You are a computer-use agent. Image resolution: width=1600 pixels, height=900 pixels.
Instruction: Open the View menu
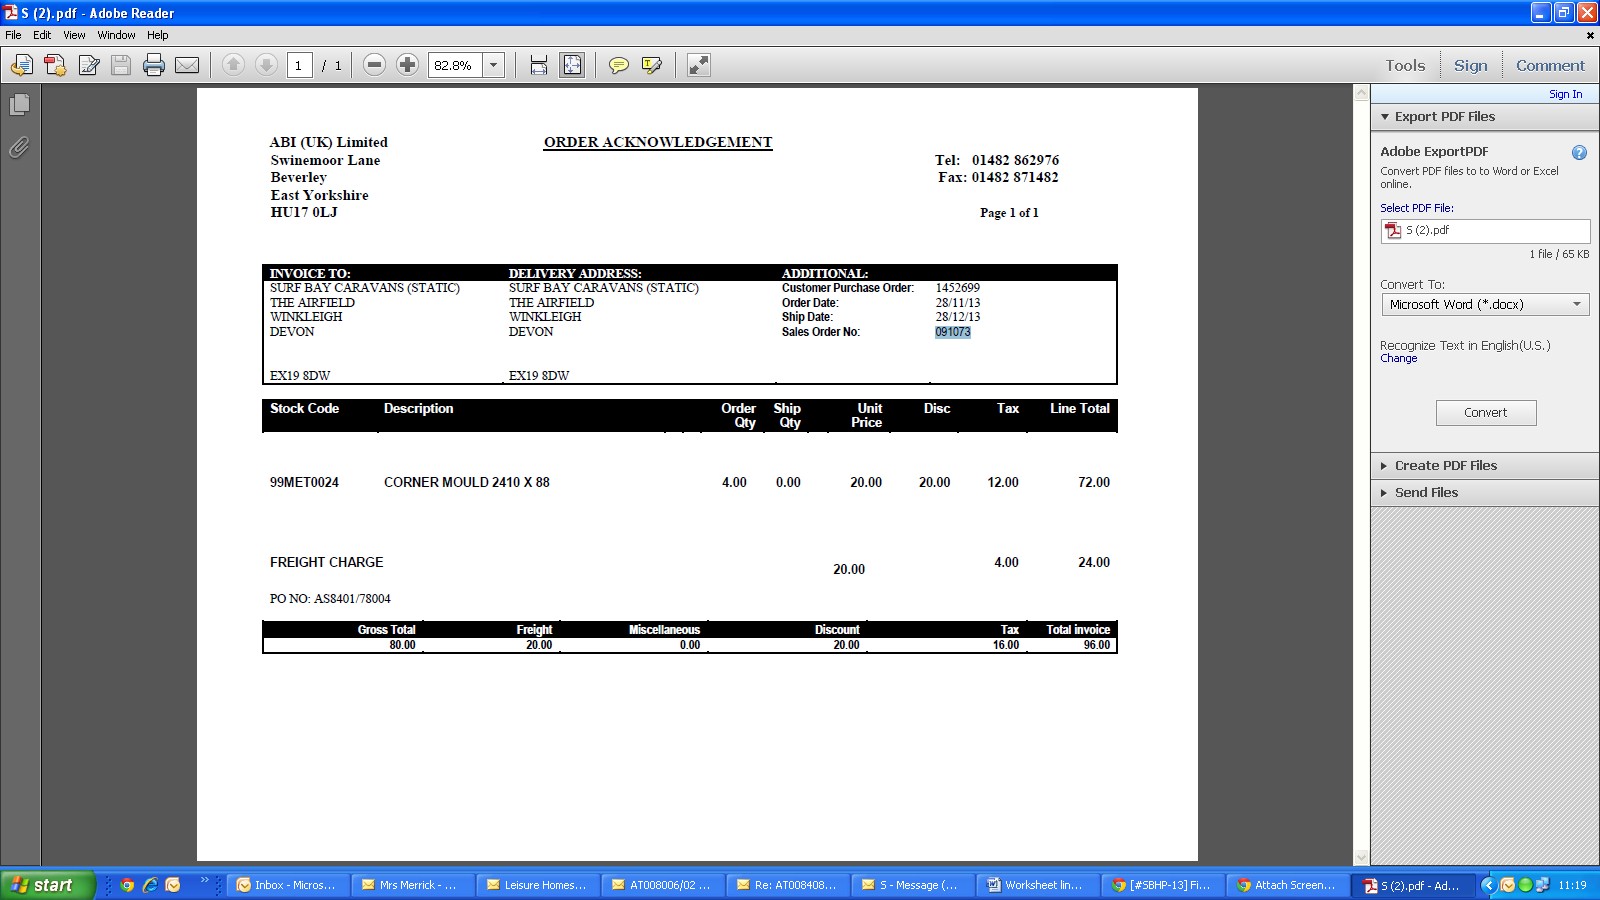(x=74, y=35)
